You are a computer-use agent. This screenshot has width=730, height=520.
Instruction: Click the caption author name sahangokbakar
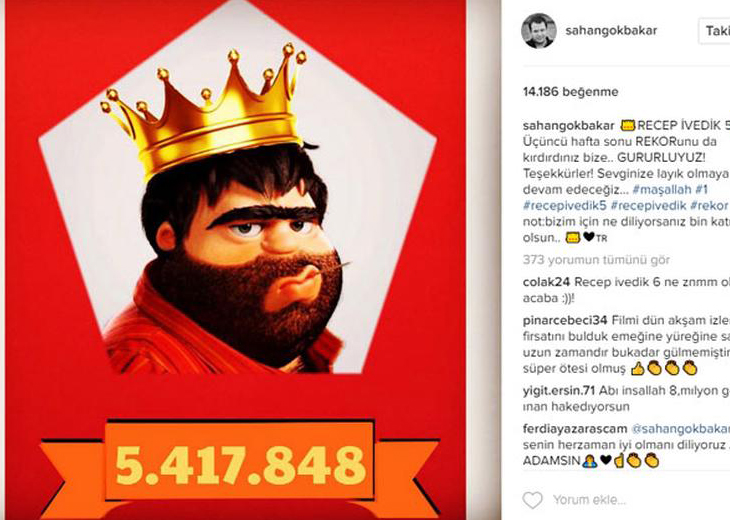[x=568, y=126]
